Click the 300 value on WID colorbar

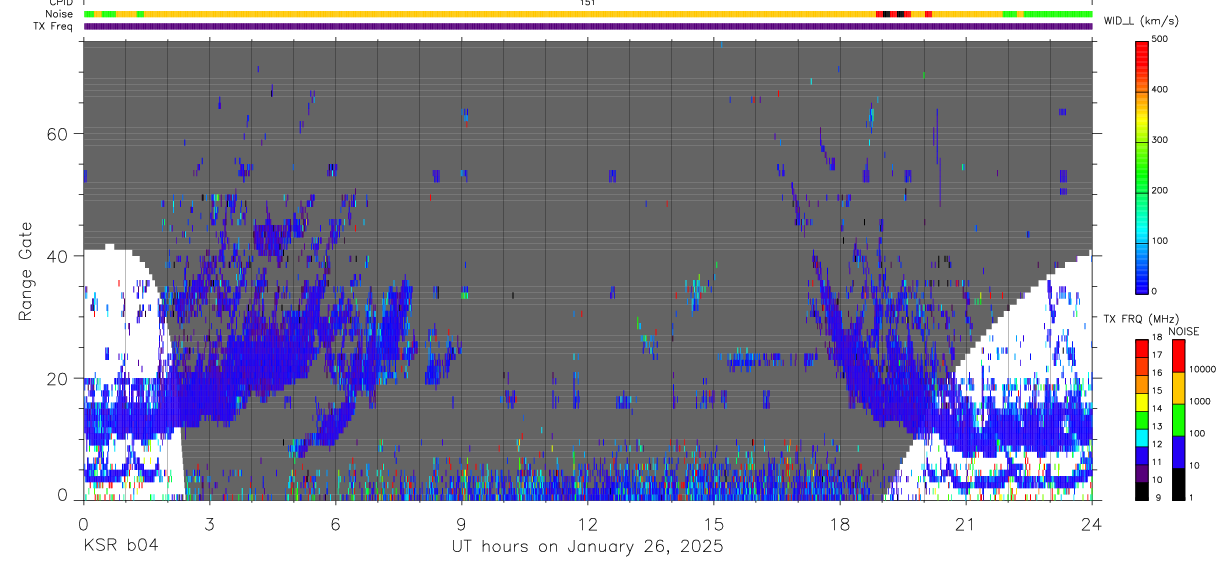(x=1160, y=140)
